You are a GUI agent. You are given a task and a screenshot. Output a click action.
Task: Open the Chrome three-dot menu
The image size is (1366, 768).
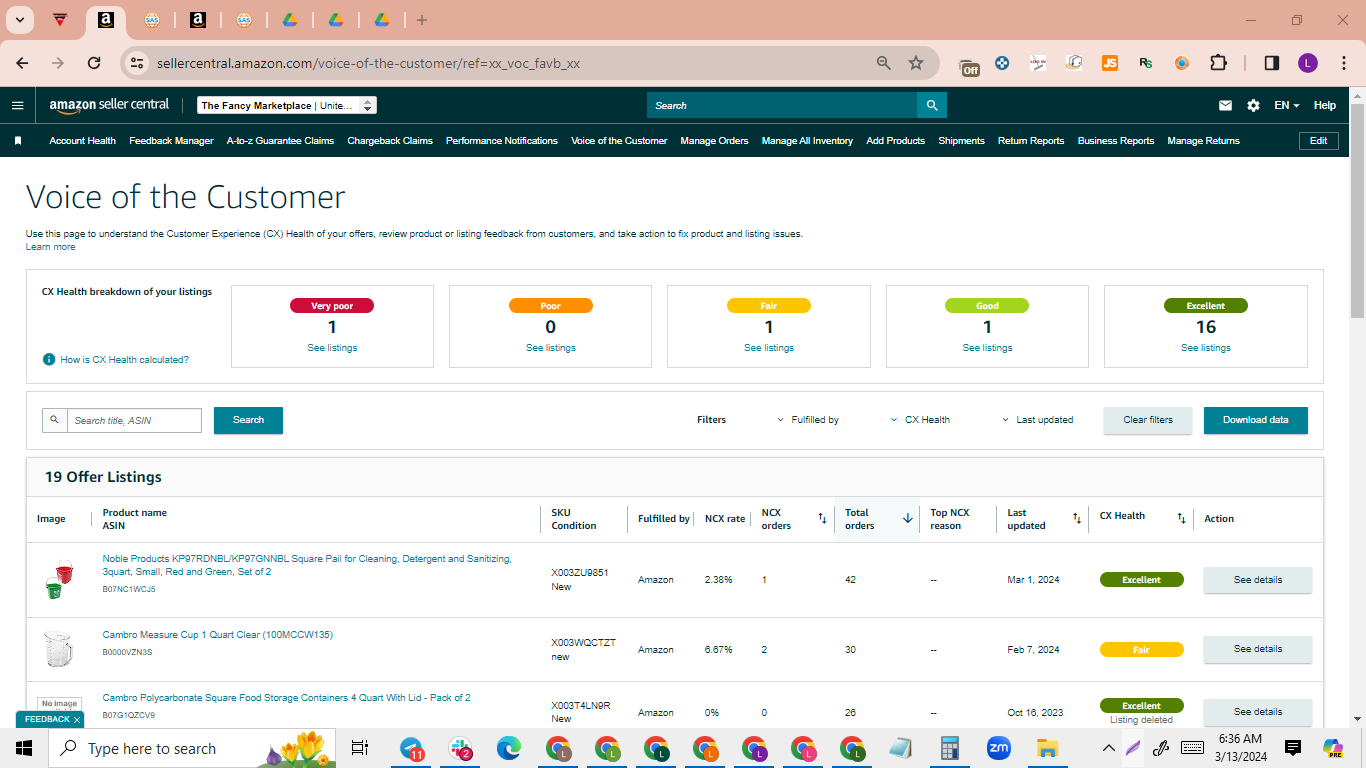(1343, 63)
